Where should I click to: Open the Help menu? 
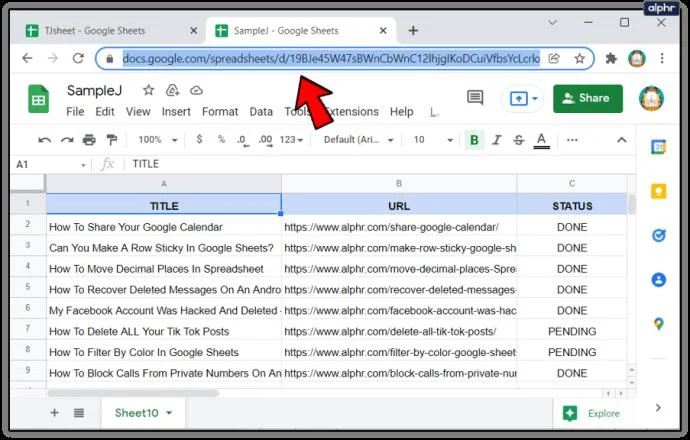pyautogui.click(x=401, y=112)
